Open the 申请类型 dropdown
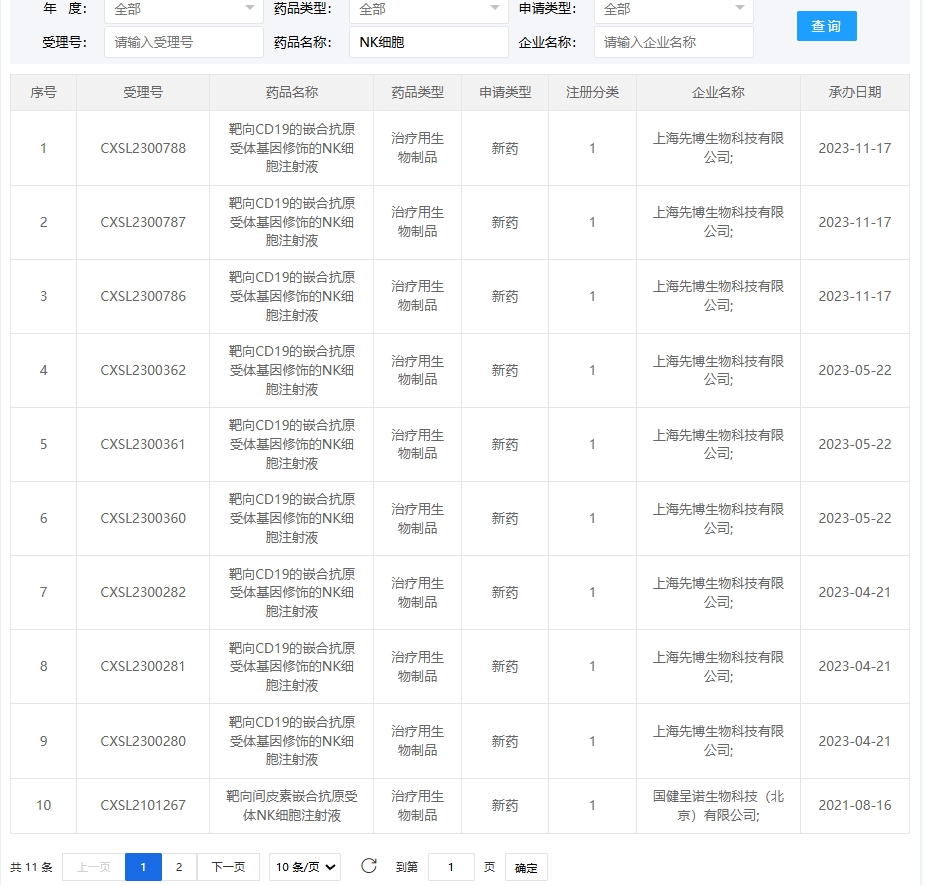This screenshot has height=885, width=926. pyautogui.click(x=674, y=9)
